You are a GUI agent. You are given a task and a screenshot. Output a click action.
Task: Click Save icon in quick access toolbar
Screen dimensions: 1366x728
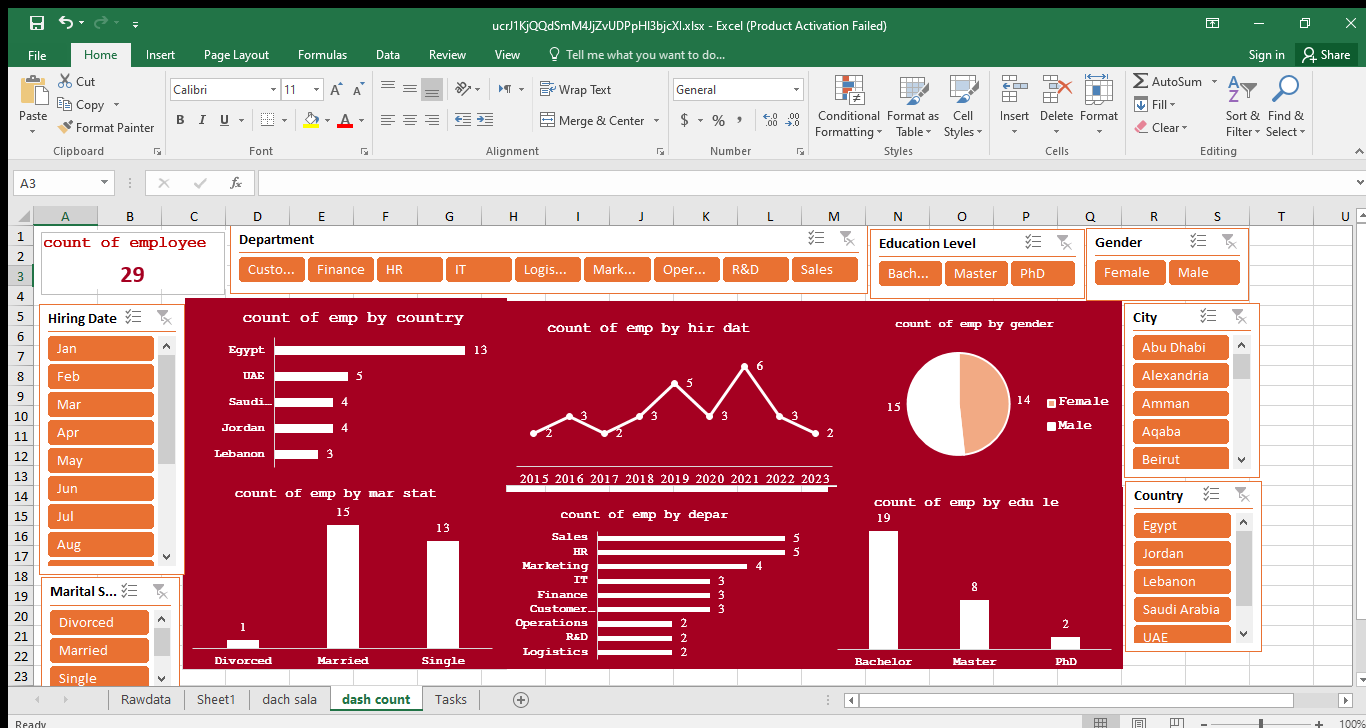tap(37, 24)
